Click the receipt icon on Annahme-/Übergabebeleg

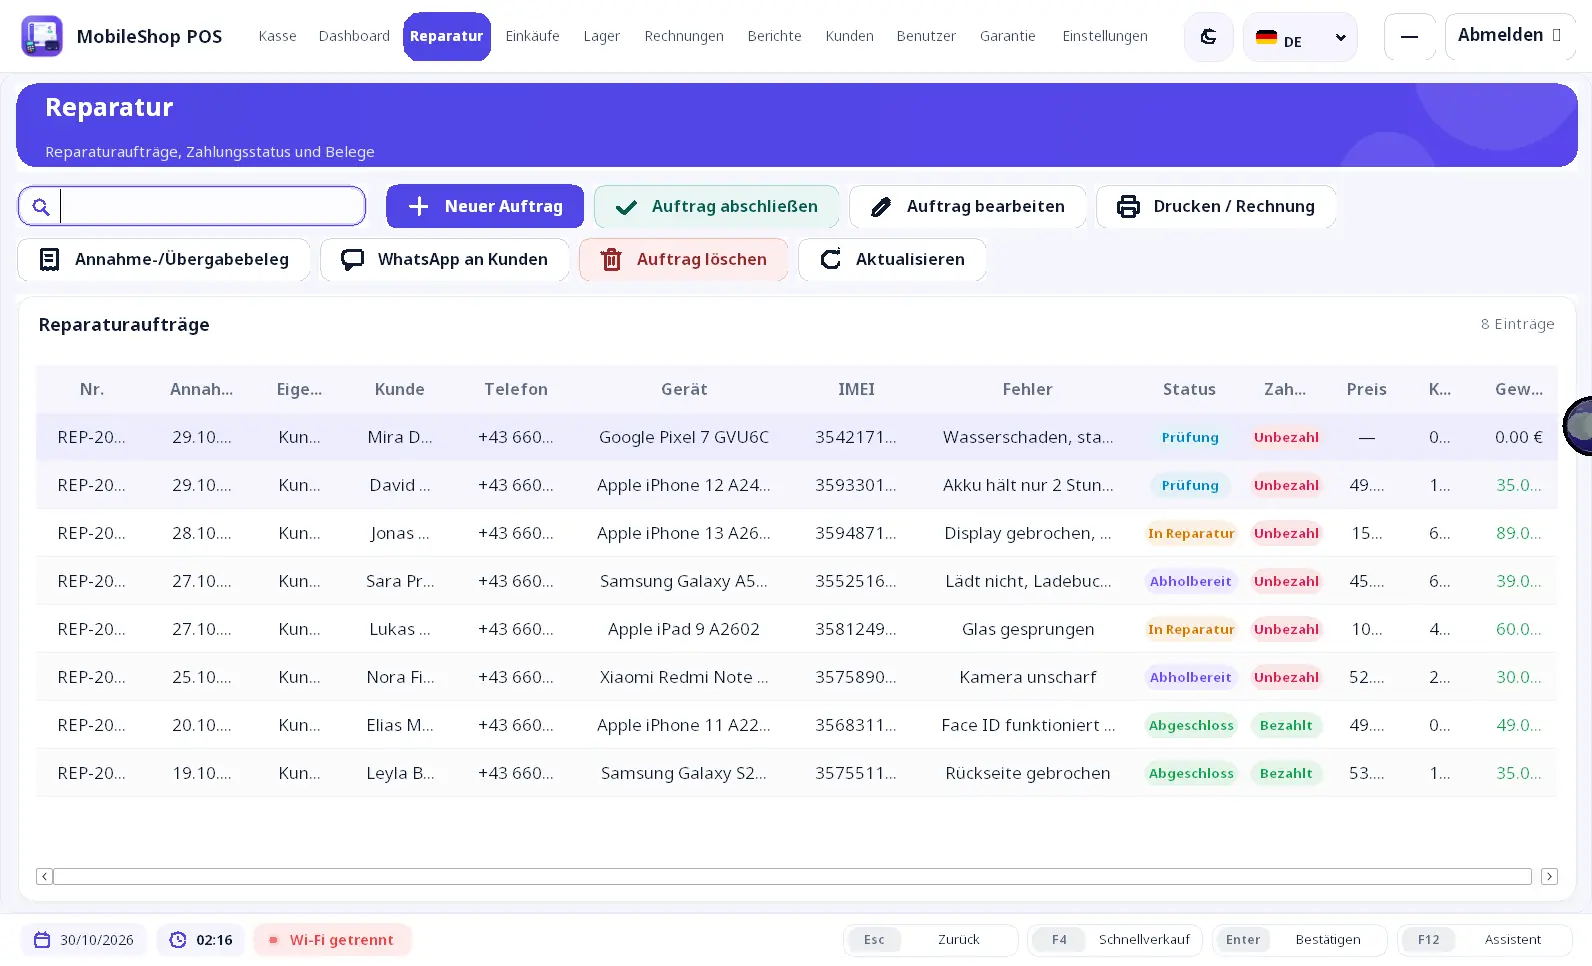49,260
